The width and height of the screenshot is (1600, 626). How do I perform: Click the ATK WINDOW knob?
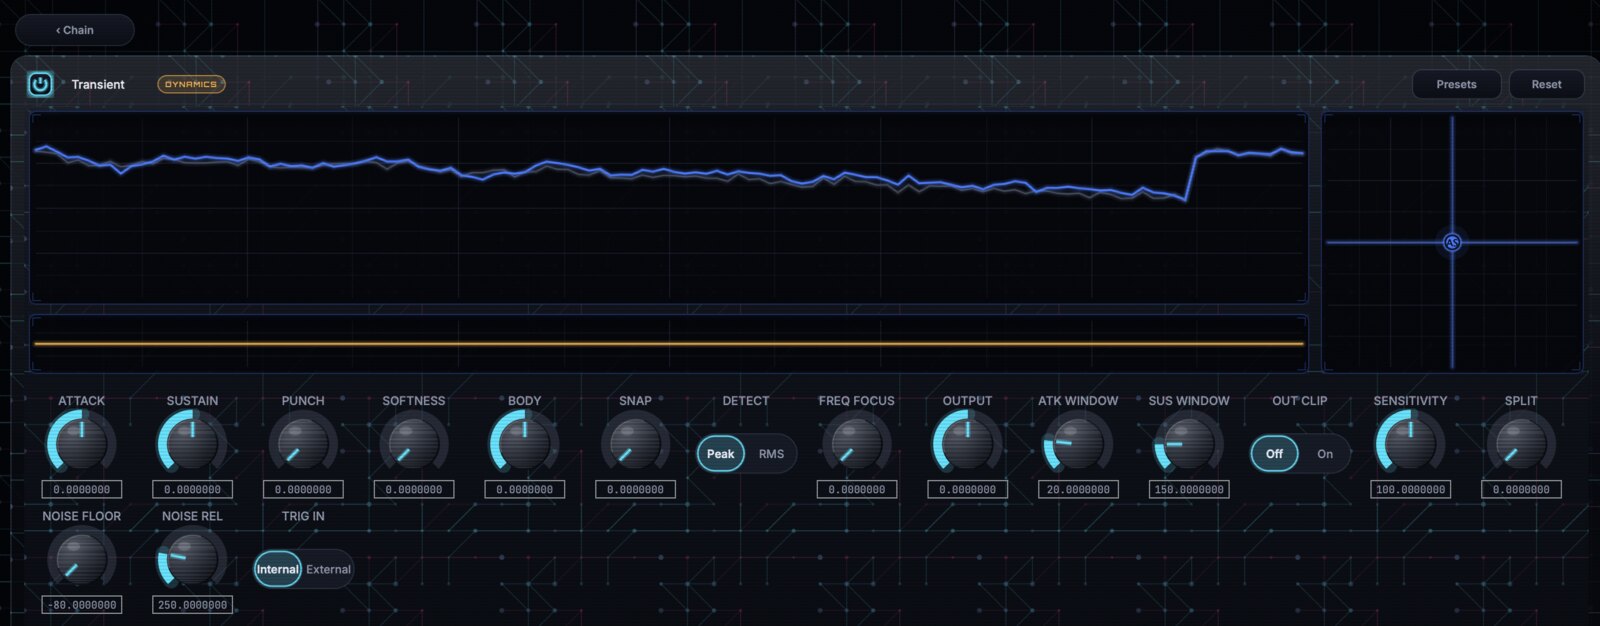pos(1078,443)
